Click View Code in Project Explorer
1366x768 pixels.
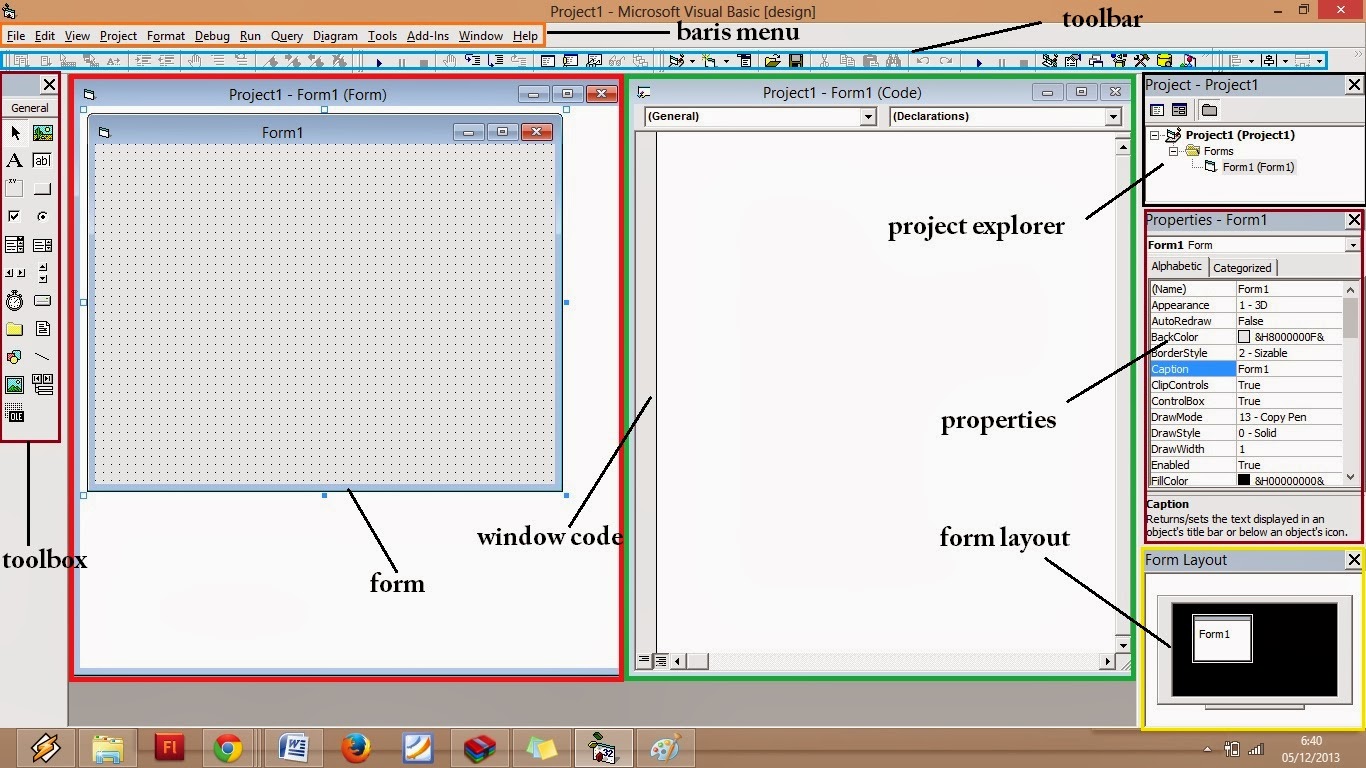(1157, 110)
